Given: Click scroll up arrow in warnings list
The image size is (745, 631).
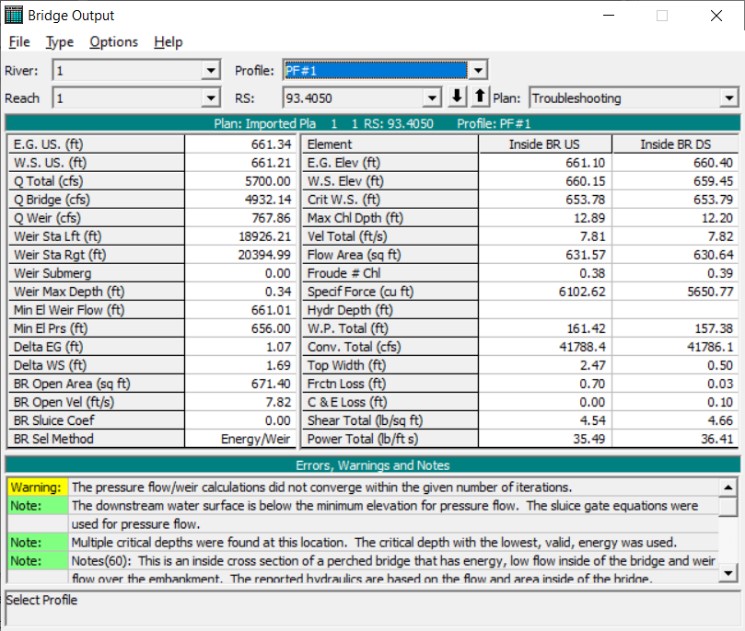Looking at the screenshot, I should coord(728,487).
